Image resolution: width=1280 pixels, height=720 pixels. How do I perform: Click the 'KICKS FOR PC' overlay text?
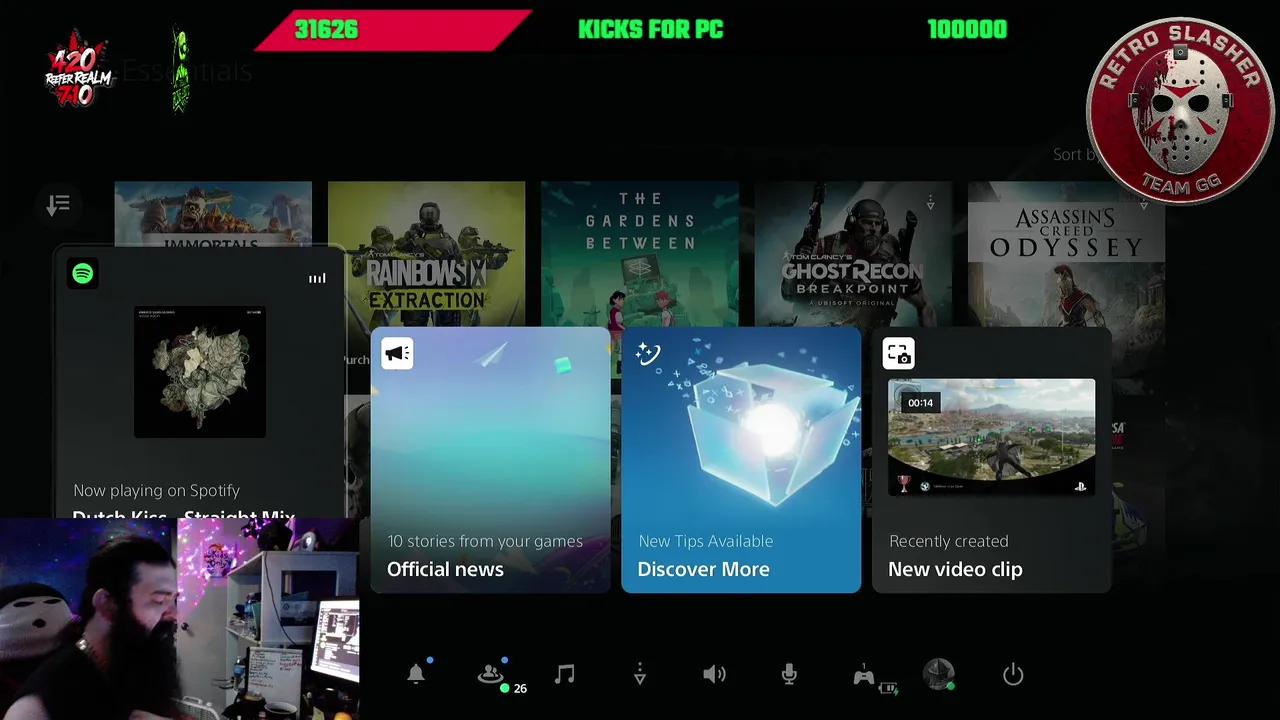[650, 29]
